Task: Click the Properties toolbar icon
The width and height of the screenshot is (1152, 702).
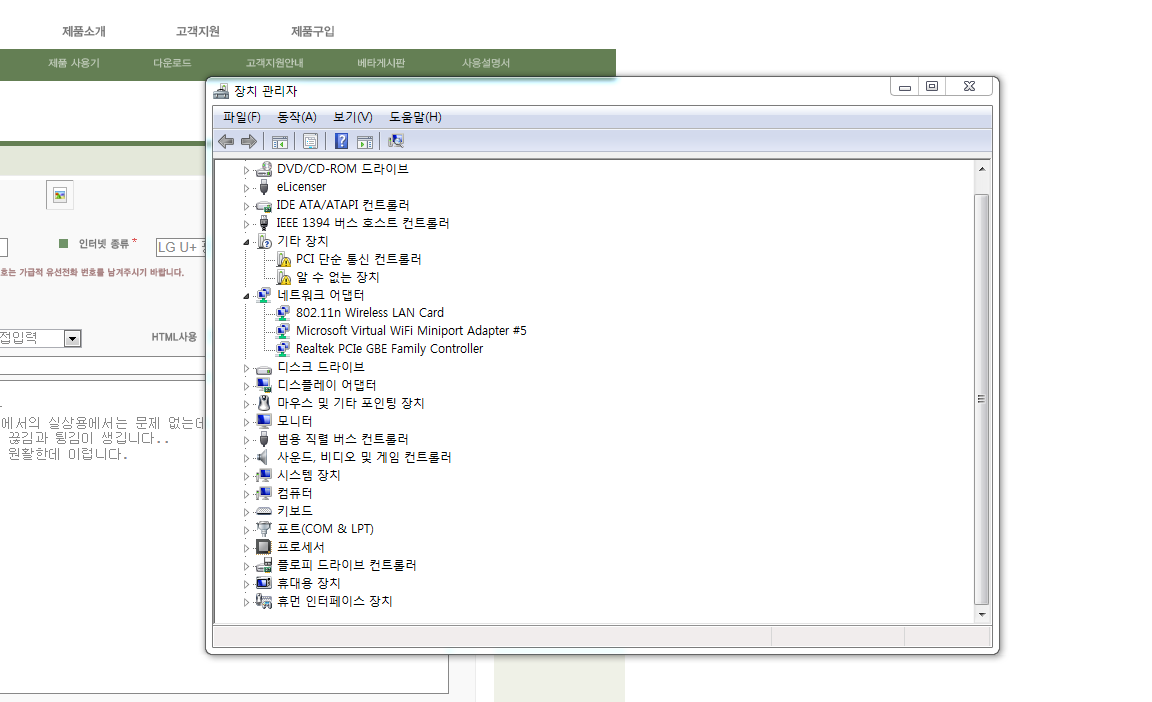Action: point(311,142)
